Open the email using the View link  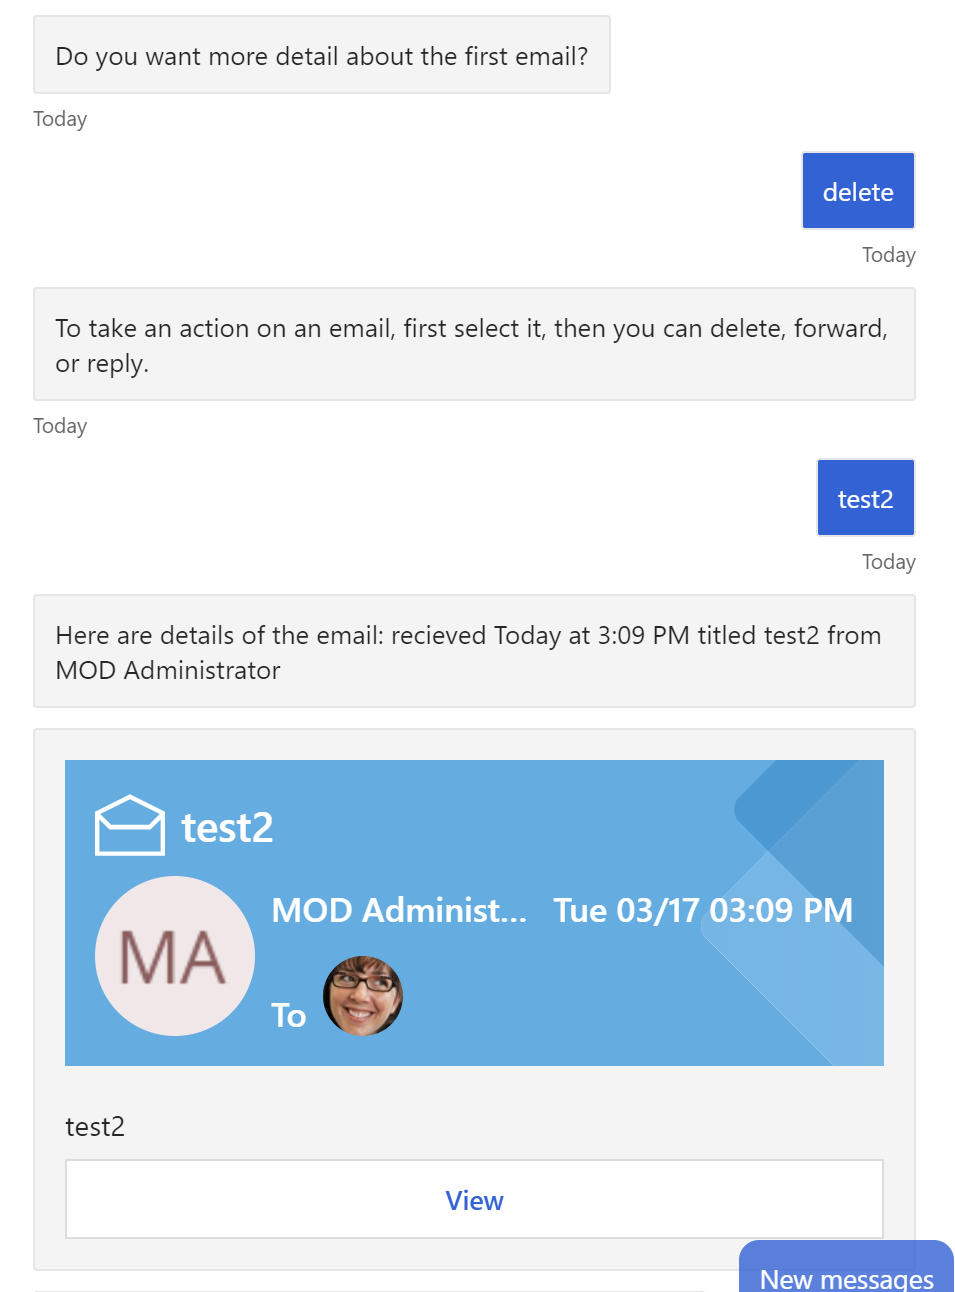click(474, 1200)
